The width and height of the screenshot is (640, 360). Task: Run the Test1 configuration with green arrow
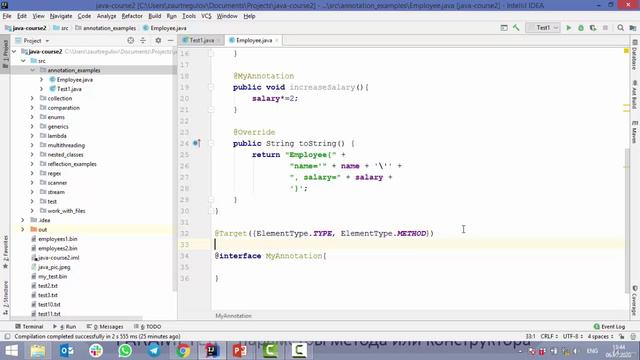click(568, 28)
